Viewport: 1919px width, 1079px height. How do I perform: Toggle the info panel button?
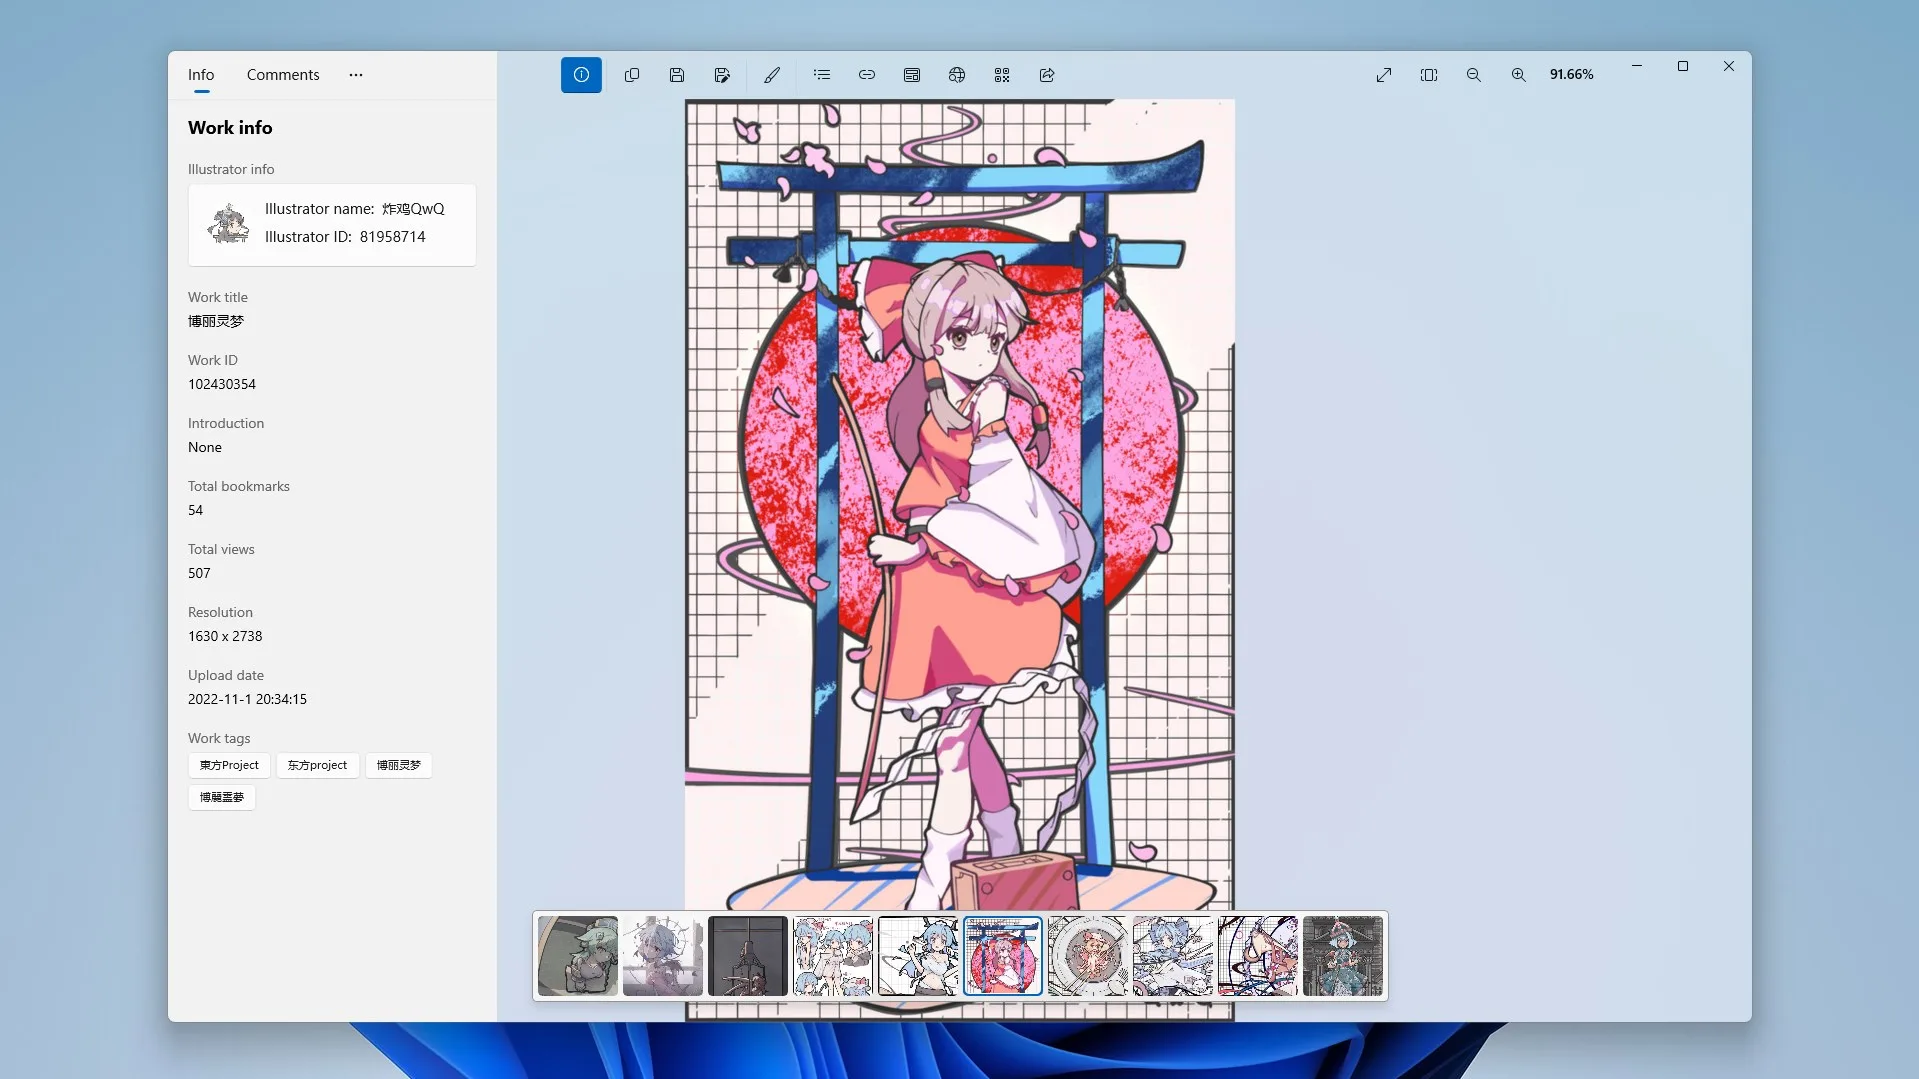[581, 75]
